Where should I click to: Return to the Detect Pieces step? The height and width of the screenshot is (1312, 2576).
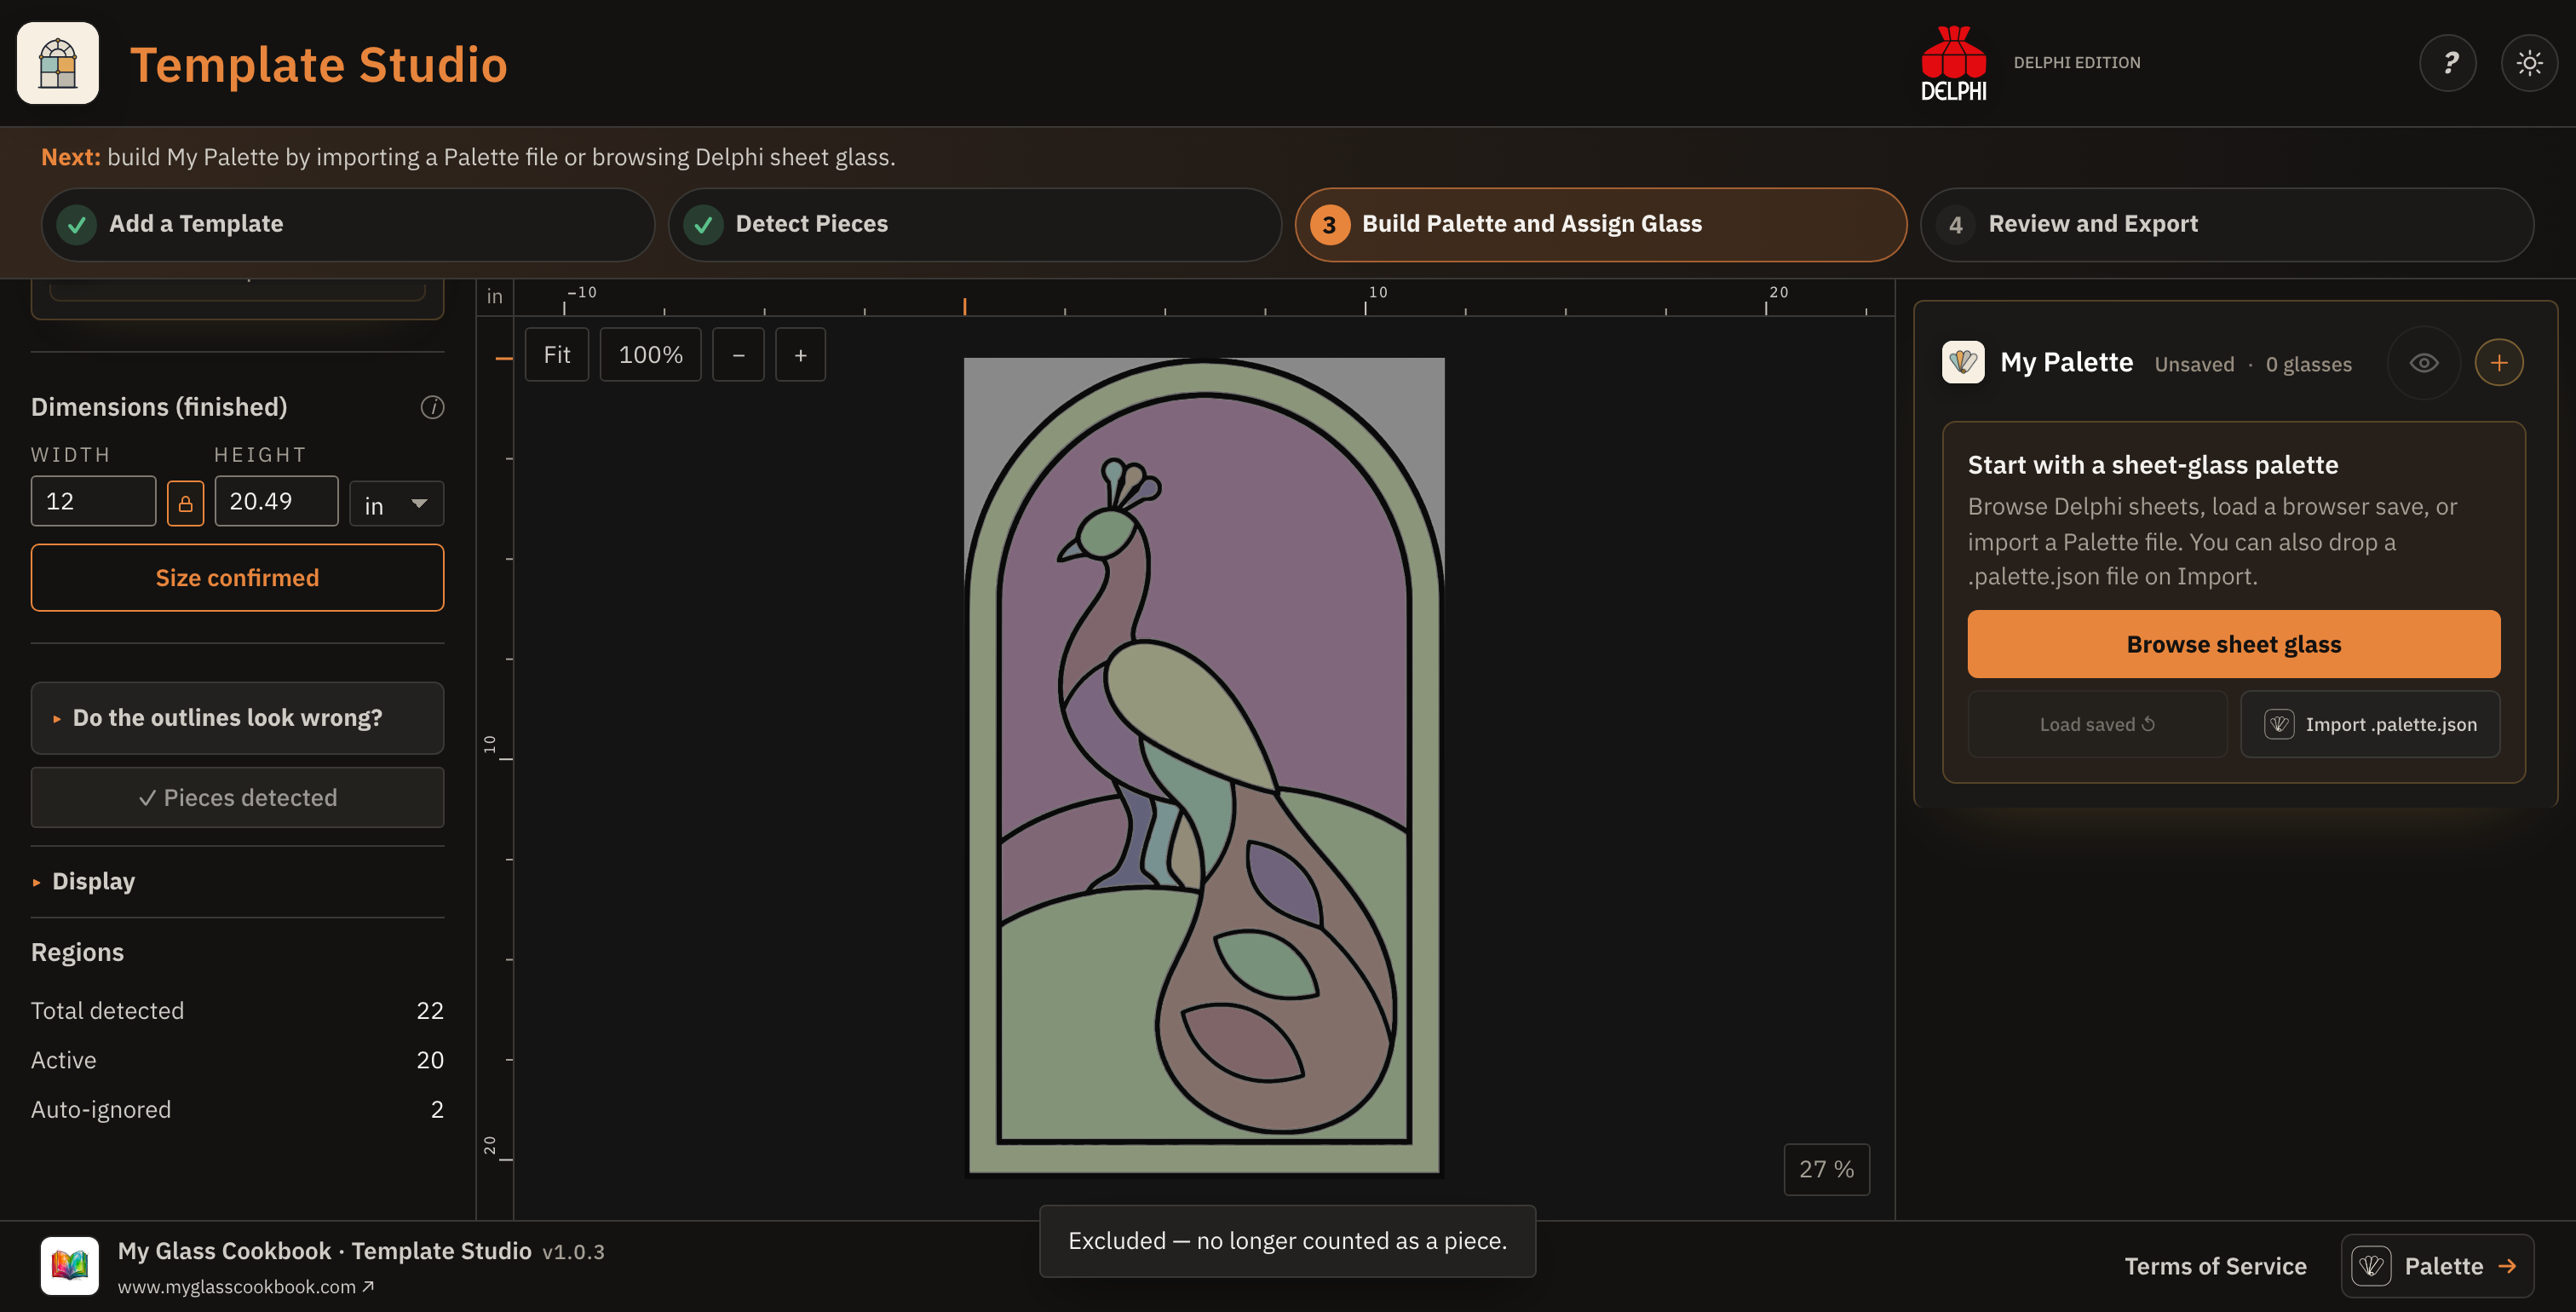pyautogui.click(x=974, y=224)
